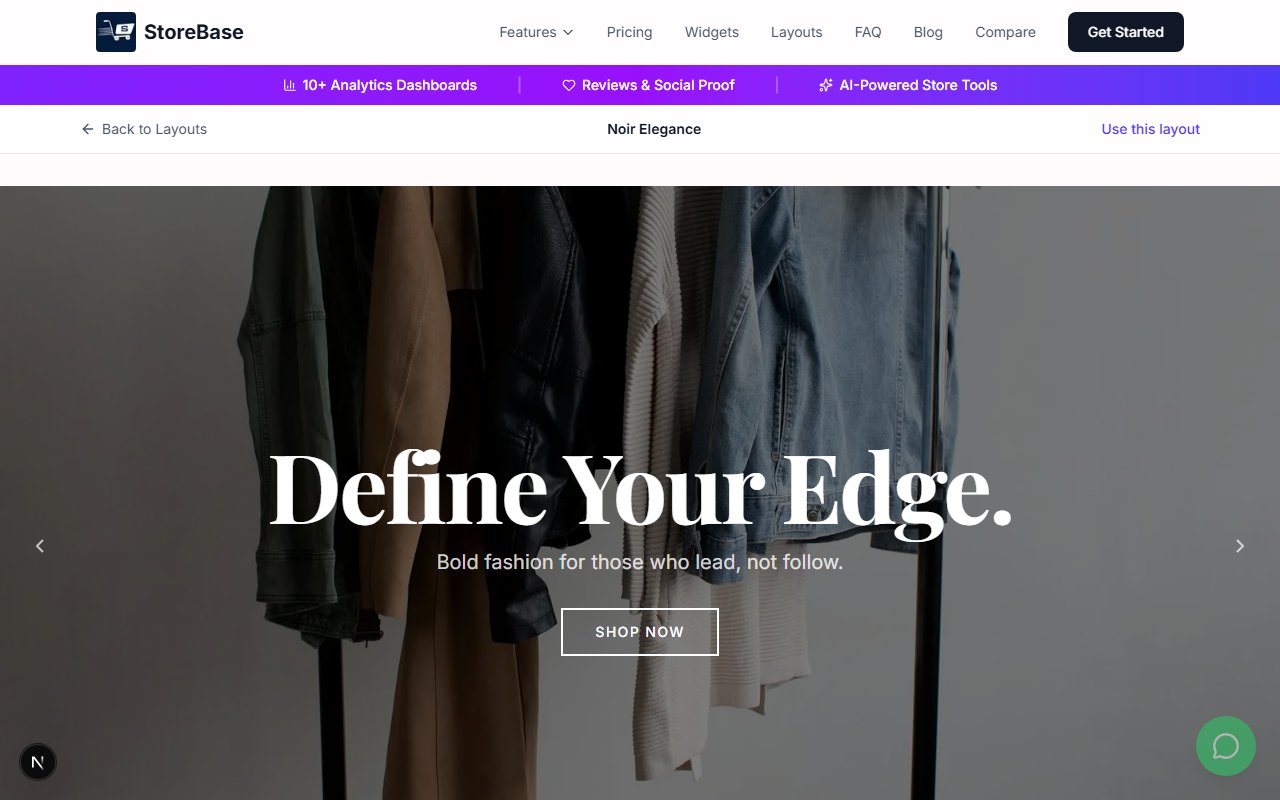The image size is (1280, 800).
Task: Expand the Features dropdown menu
Action: click(x=537, y=32)
